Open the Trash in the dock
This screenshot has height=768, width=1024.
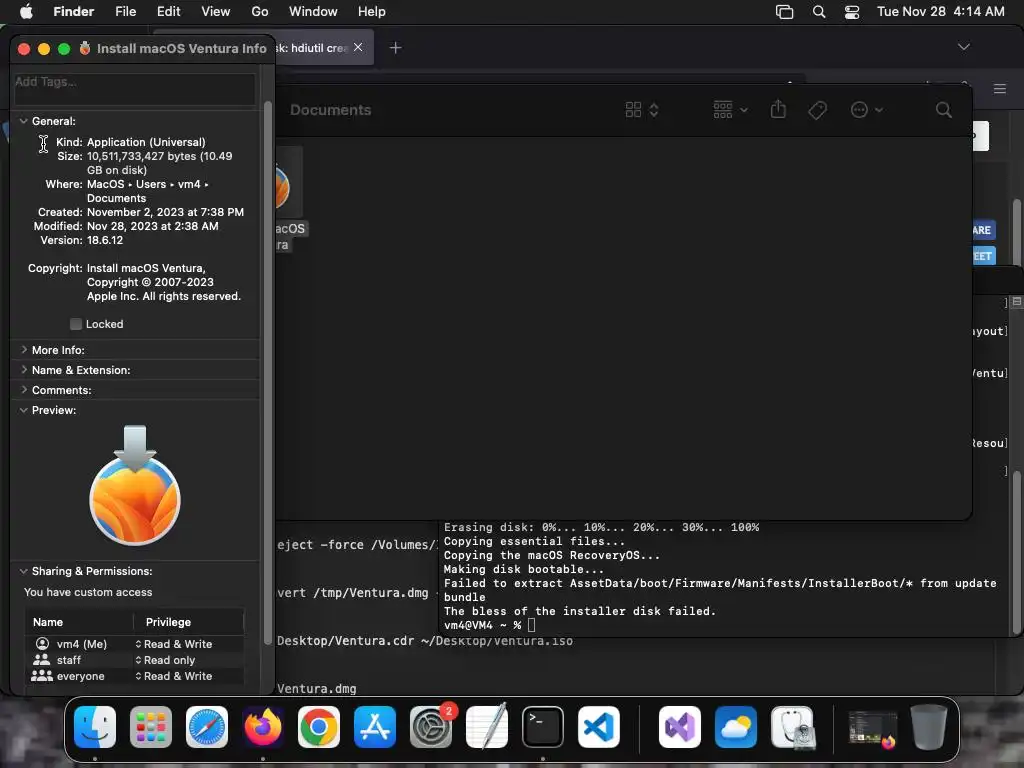[929, 727]
